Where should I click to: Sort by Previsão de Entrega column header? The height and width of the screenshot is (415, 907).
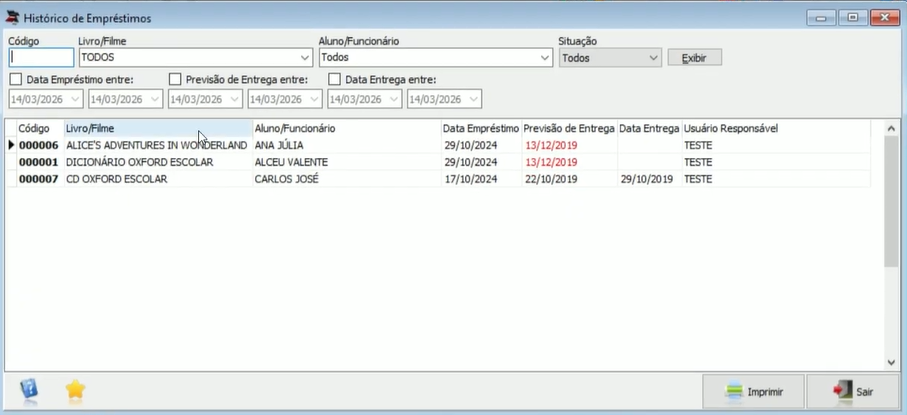569,128
